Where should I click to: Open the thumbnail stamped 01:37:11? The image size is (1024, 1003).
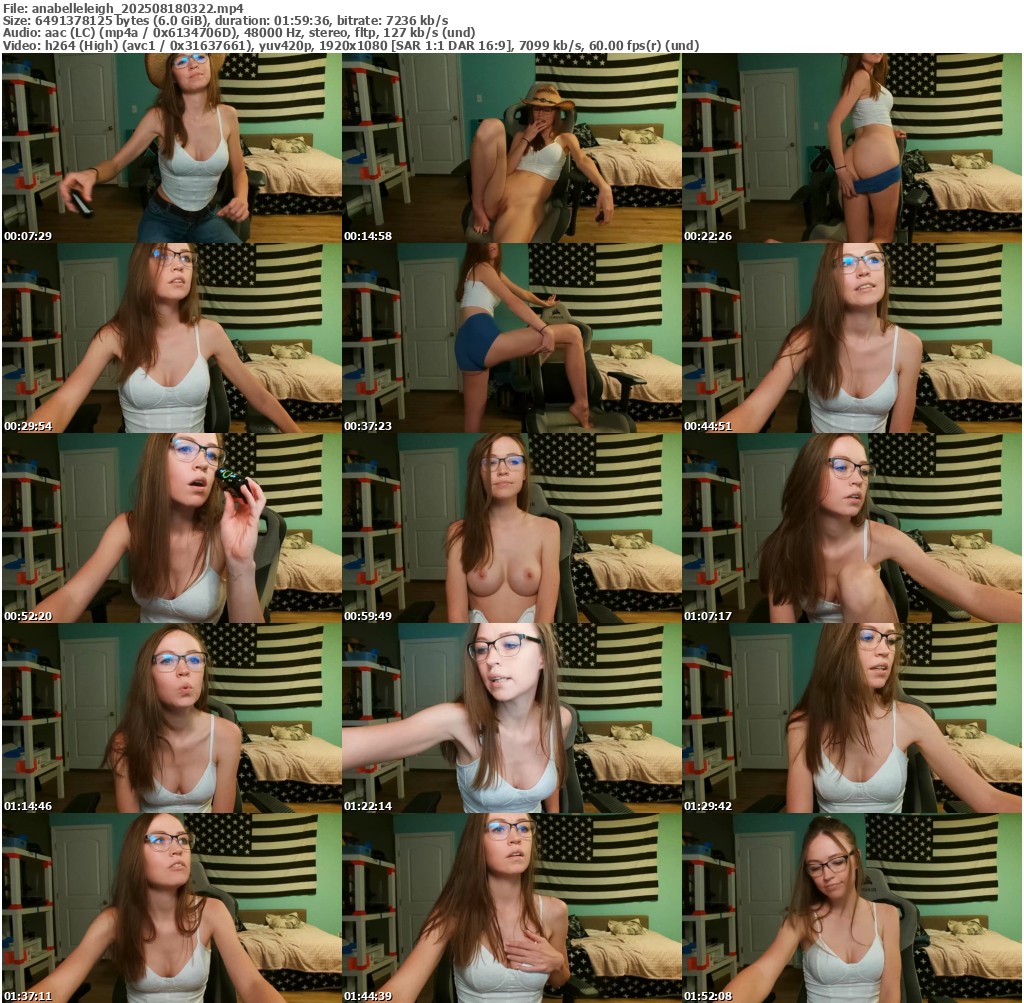tap(172, 908)
